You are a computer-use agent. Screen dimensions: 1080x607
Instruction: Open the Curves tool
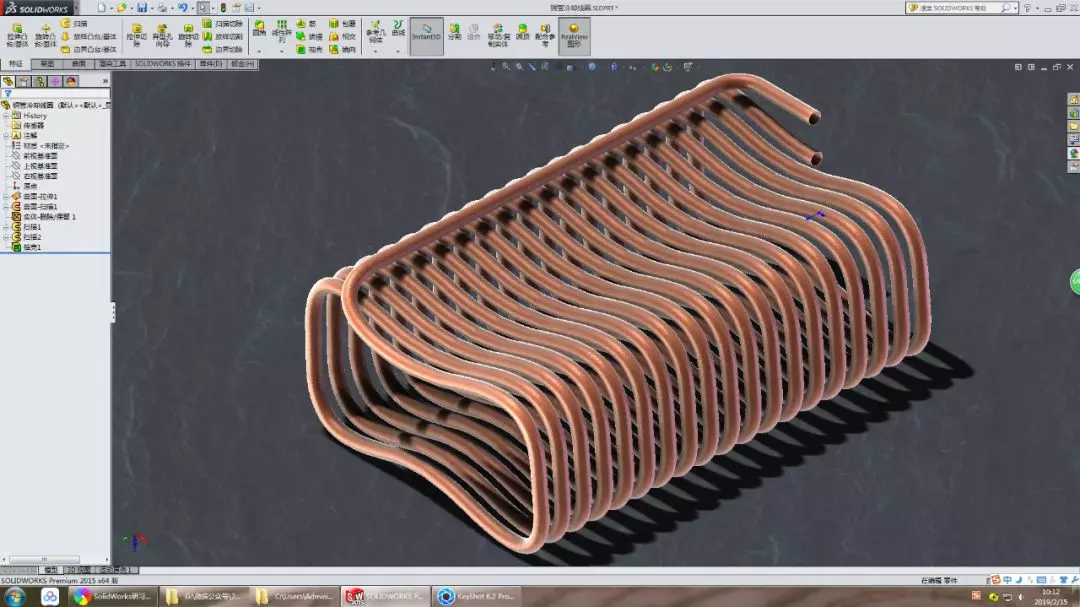point(398,28)
